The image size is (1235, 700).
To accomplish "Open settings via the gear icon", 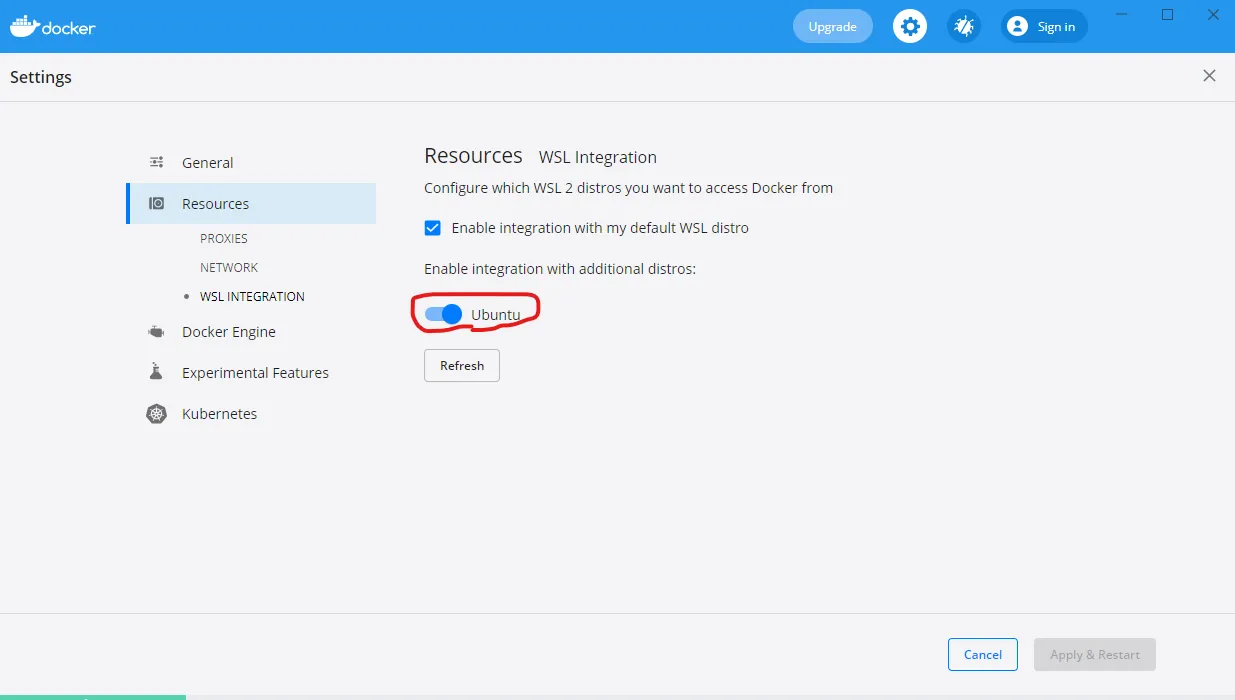I will pyautogui.click(x=909, y=27).
